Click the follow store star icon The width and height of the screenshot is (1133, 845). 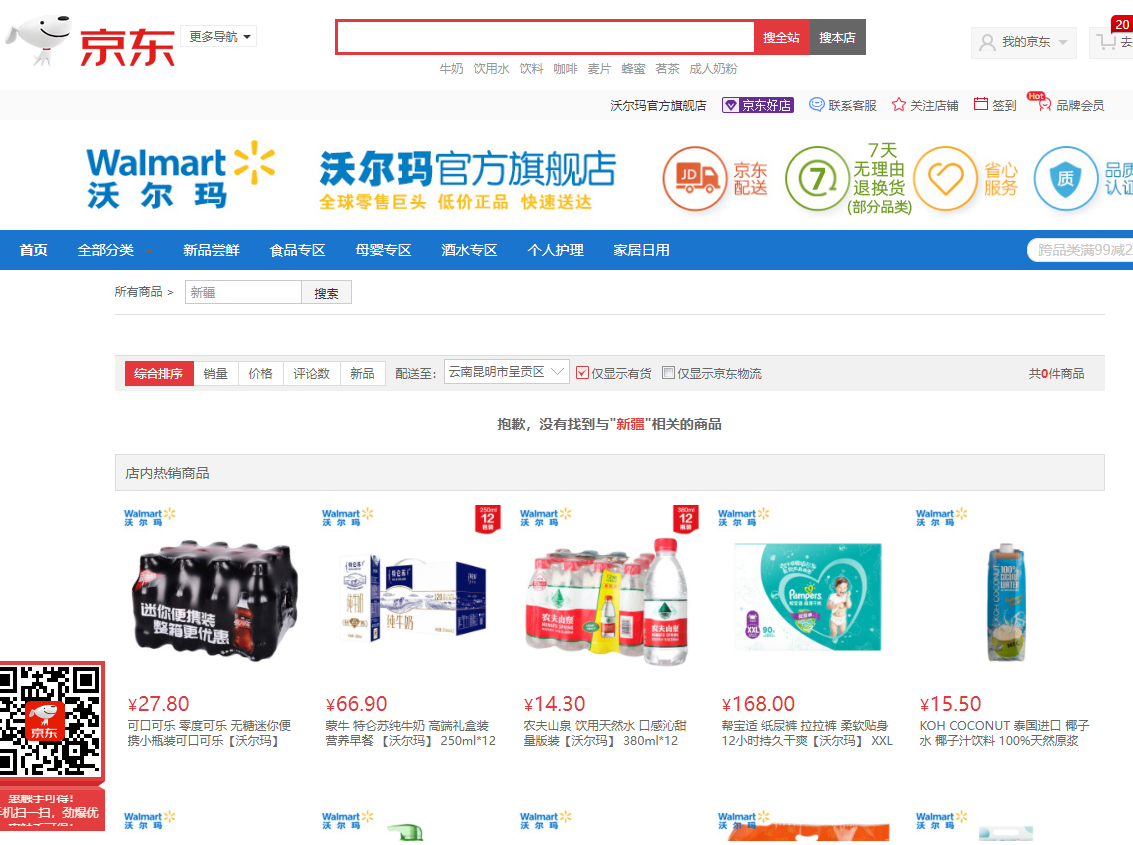coord(898,105)
